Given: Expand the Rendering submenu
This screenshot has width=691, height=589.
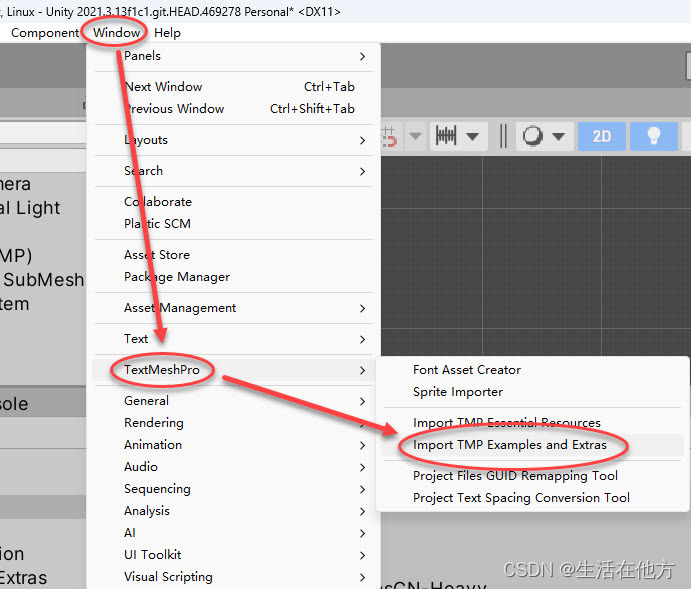Looking at the screenshot, I should pos(234,423).
